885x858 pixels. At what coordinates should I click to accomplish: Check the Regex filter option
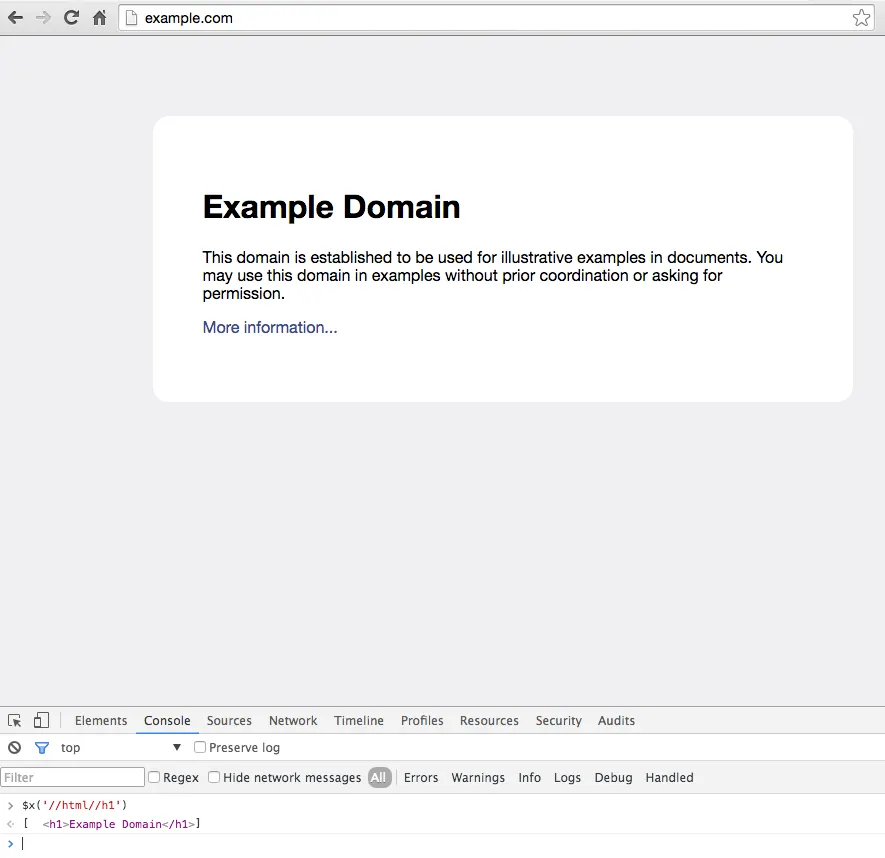[x=154, y=777]
